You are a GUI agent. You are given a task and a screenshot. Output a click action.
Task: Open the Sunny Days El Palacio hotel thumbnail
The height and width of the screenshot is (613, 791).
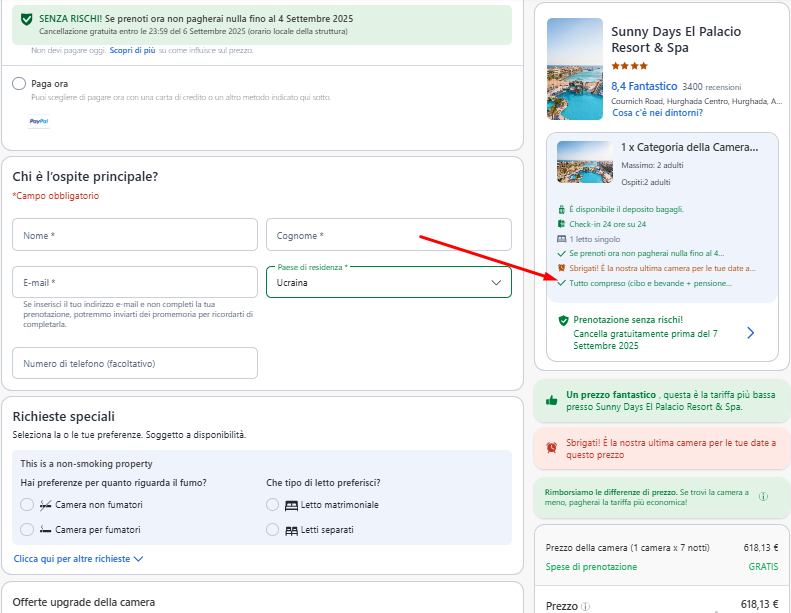click(x=575, y=69)
